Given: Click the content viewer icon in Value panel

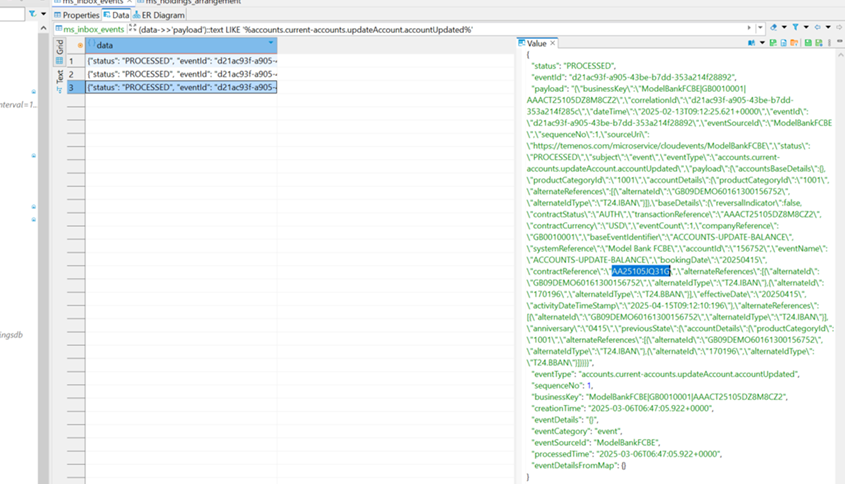Looking at the screenshot, I should (x=752, y=44).
